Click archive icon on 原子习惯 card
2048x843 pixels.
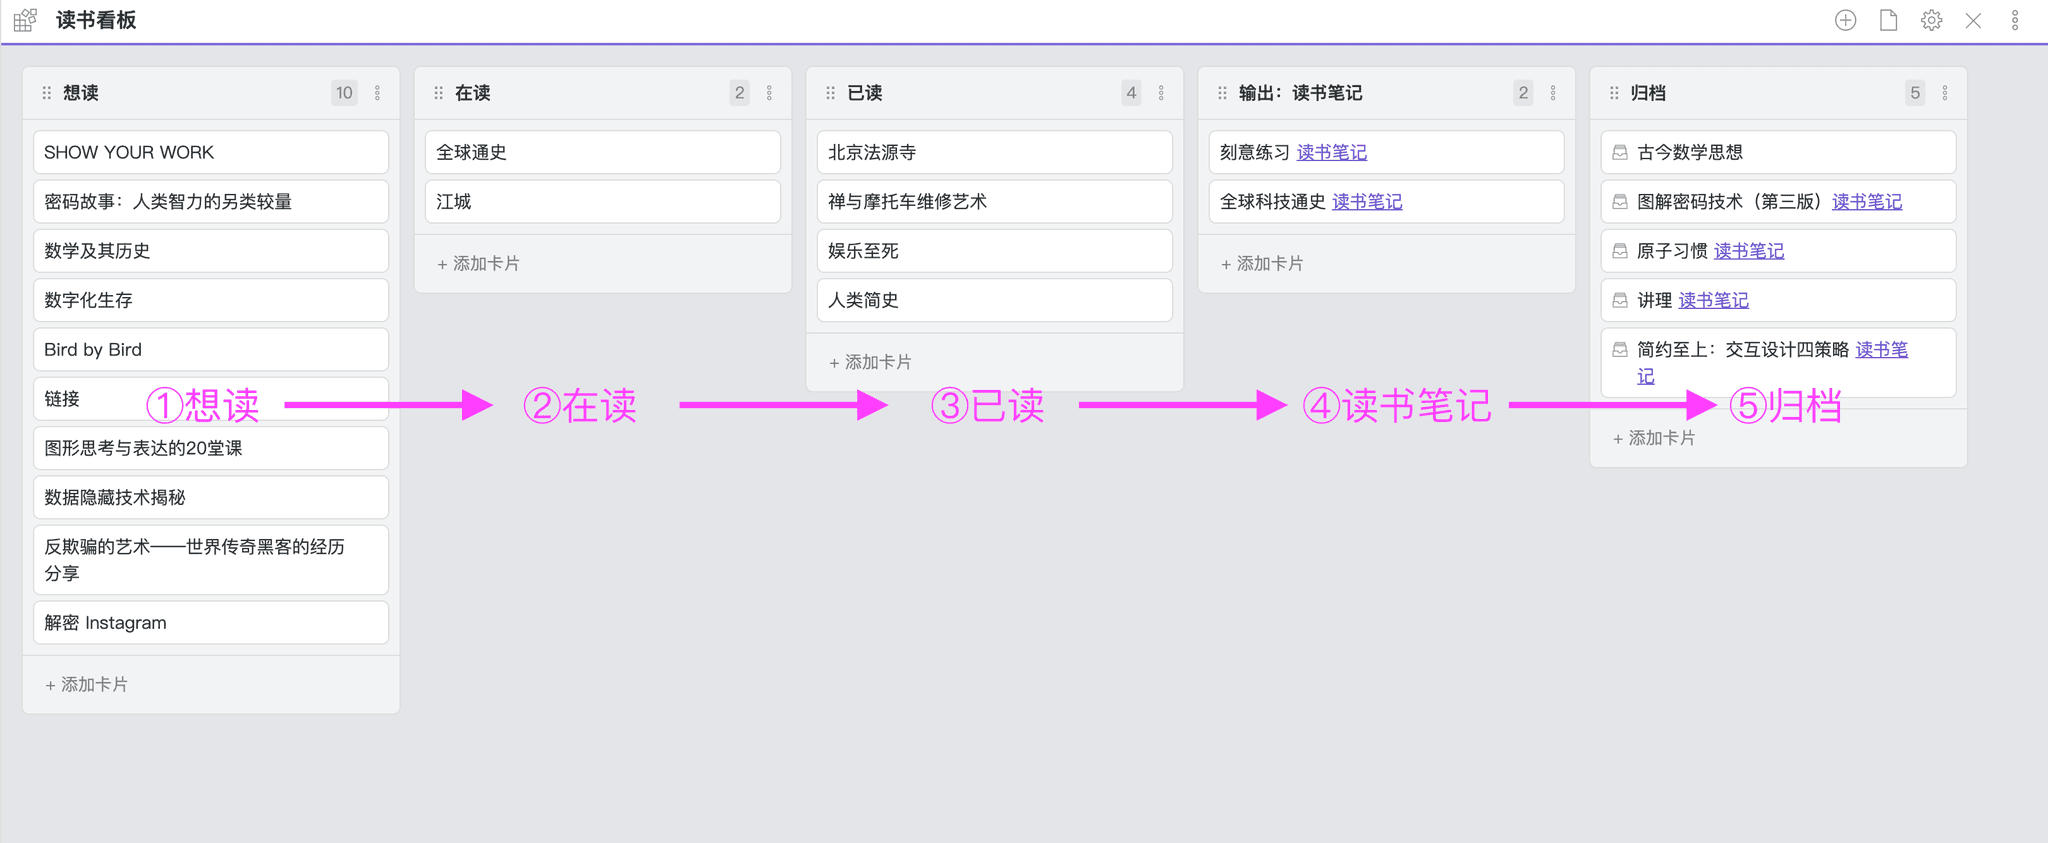1620,251
